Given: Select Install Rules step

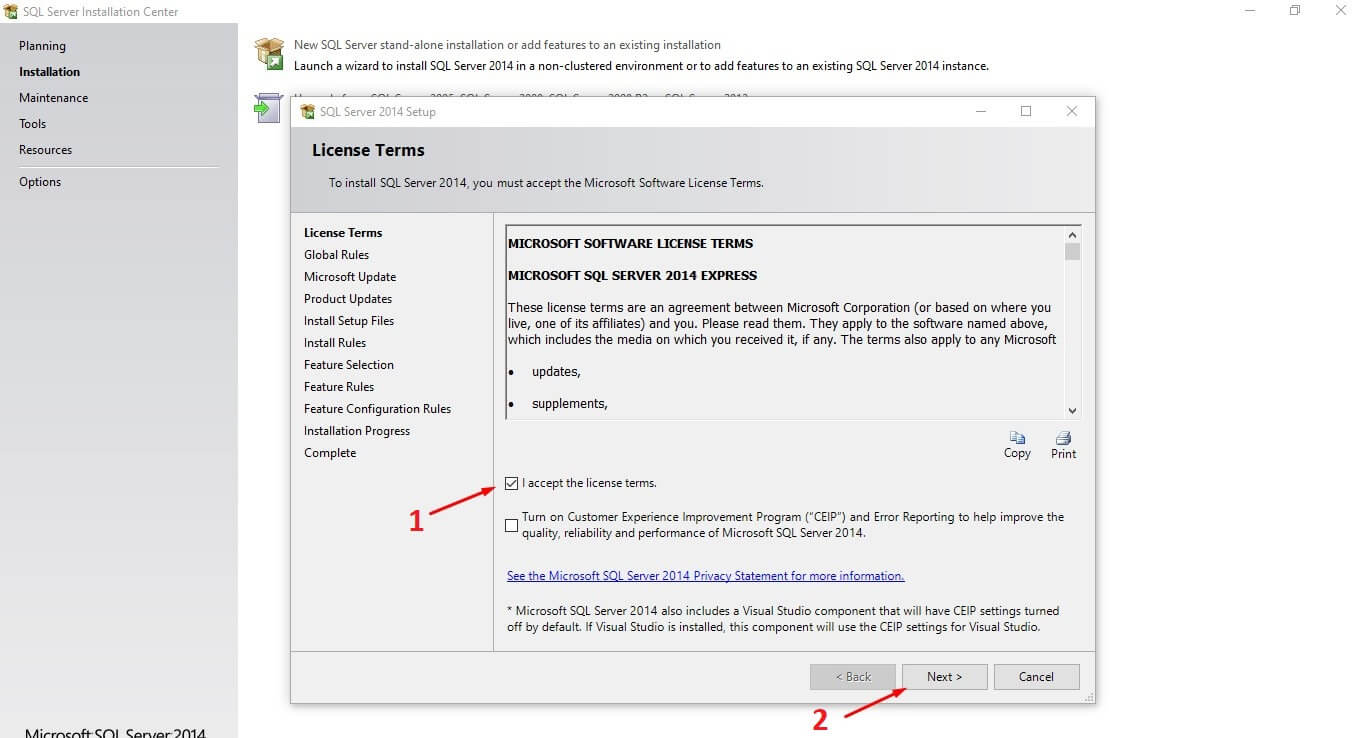Looking at the screenshot, I should [335, 343].
